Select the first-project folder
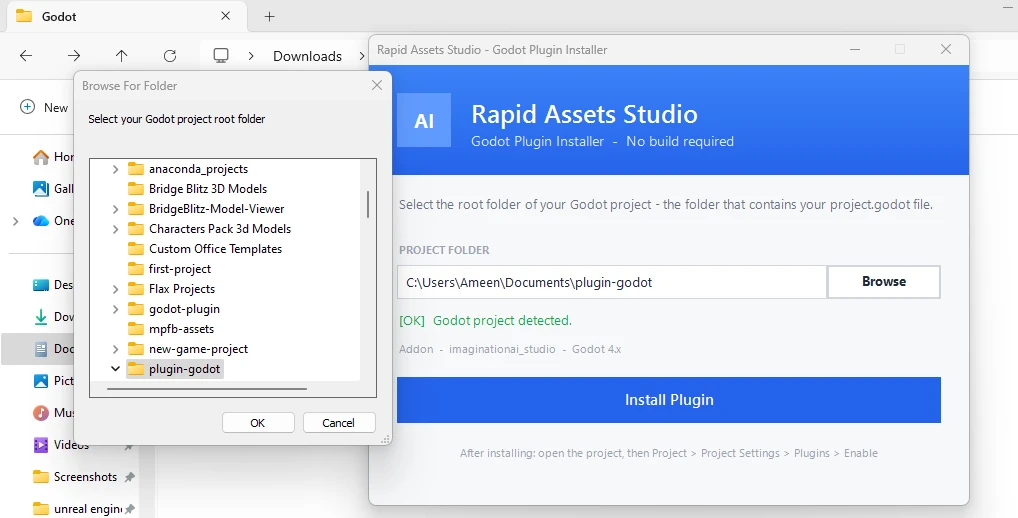Image resolution: width=1018 pixels, height=518 pixels. tap(170, 269)
